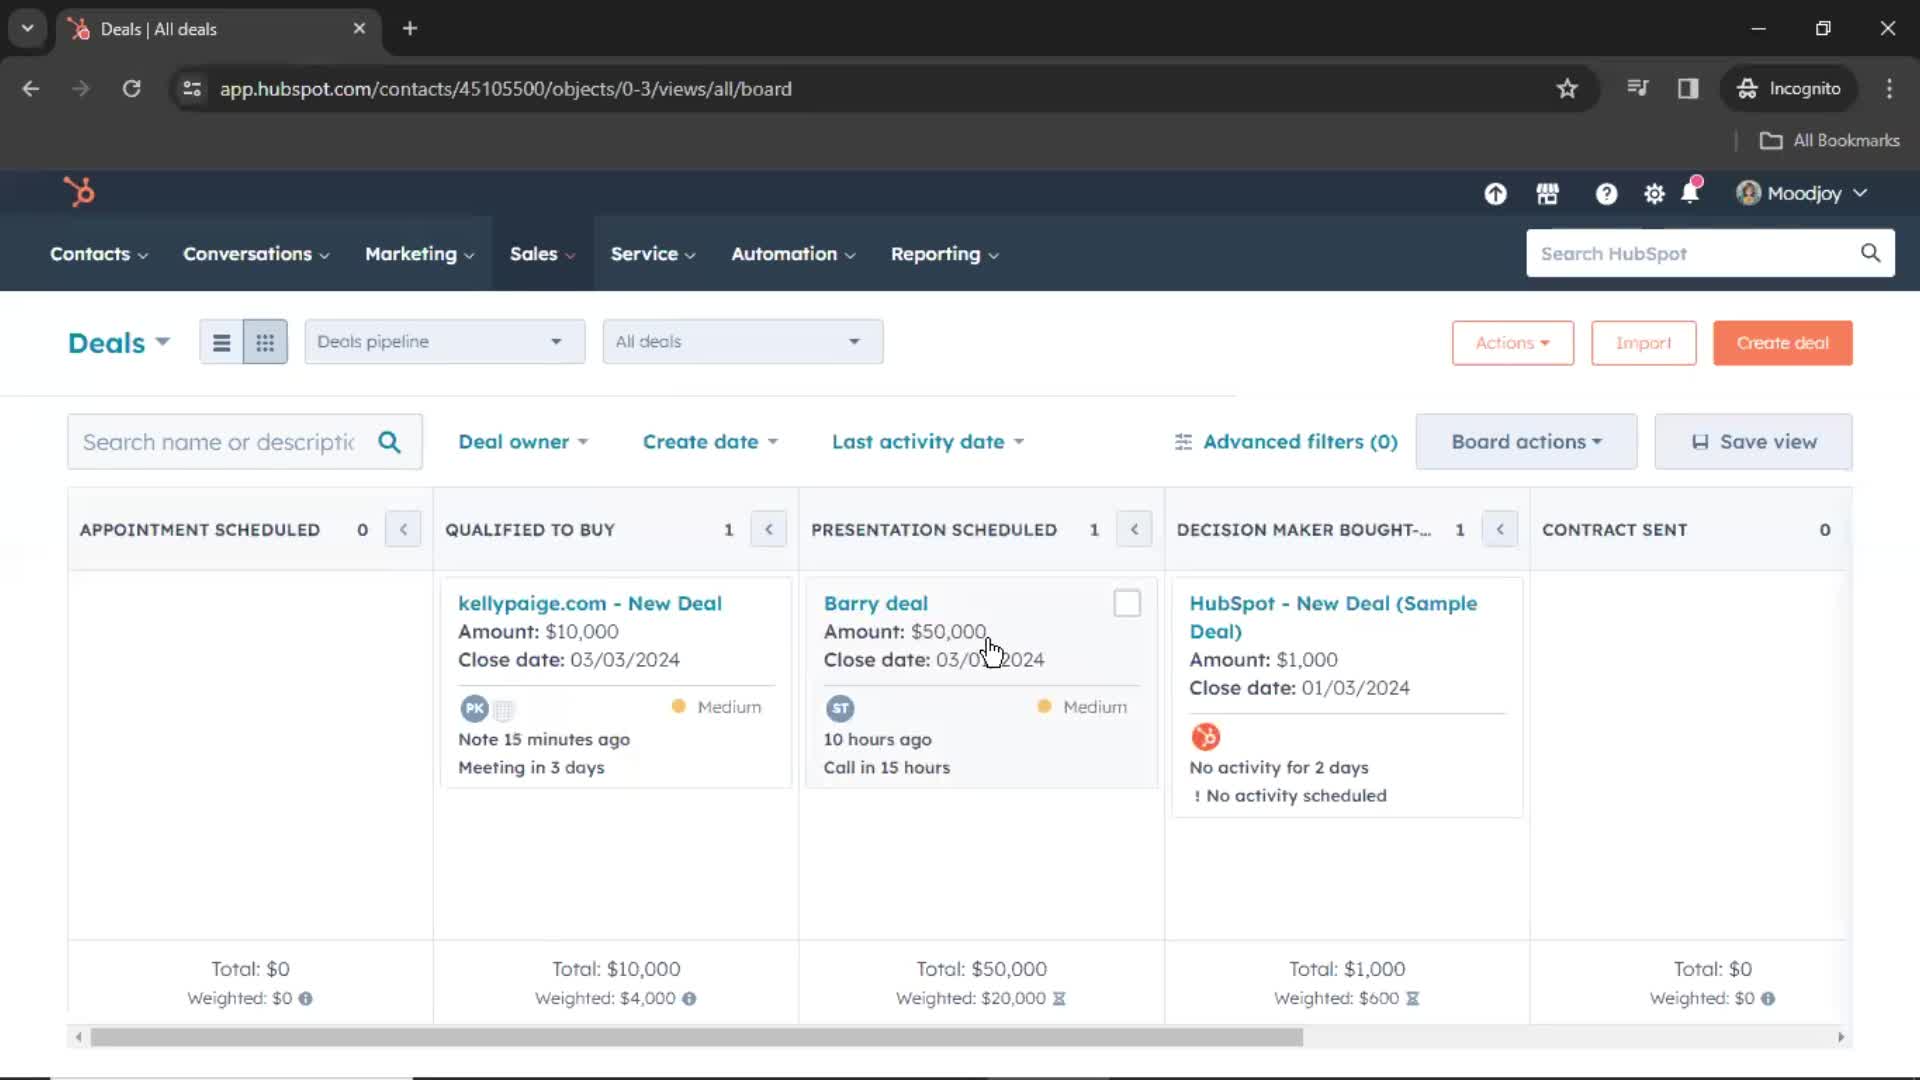The width and height of the screenshot is (1920, 1080).
Task: Reload the page
Action: 131,89
